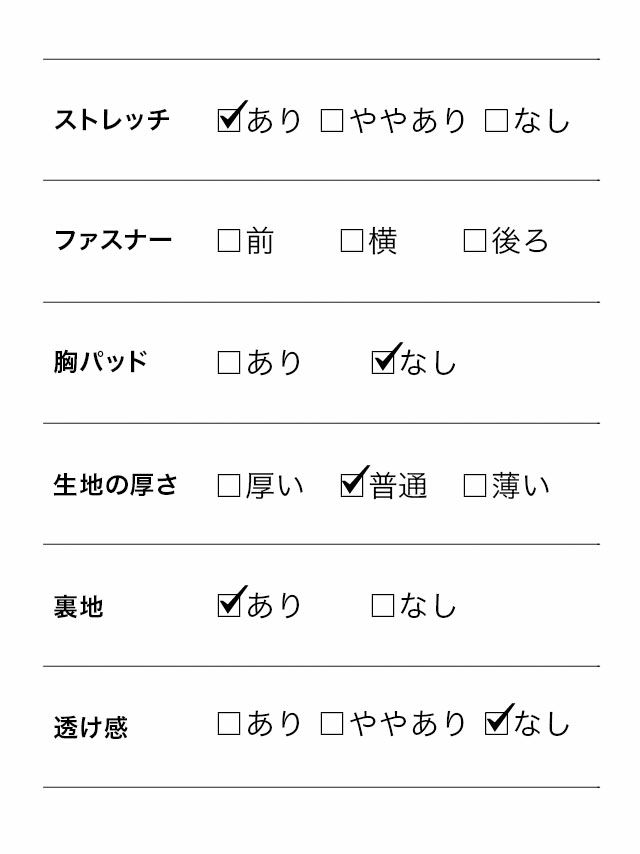The image size is (640, 854).
Task: Uncheck 裏地 あり checkbox
Action: 229,605
